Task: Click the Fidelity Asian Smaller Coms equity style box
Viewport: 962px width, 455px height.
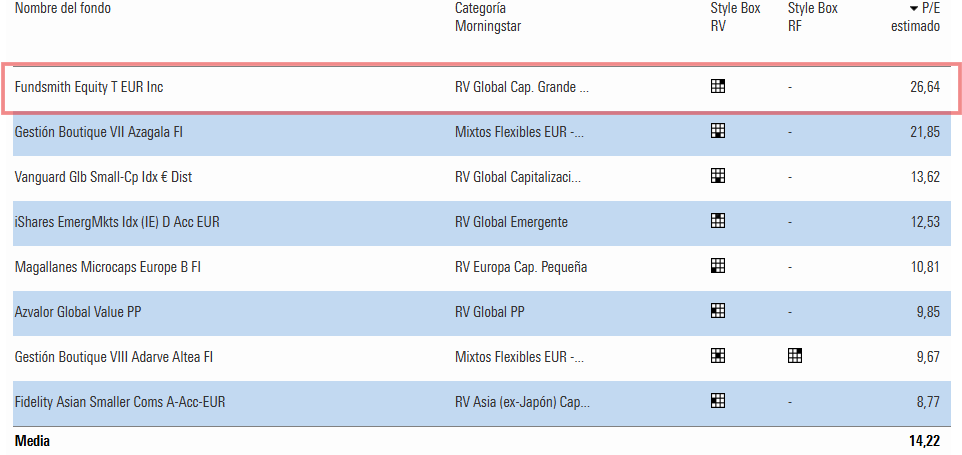Action: click(718, 401)
